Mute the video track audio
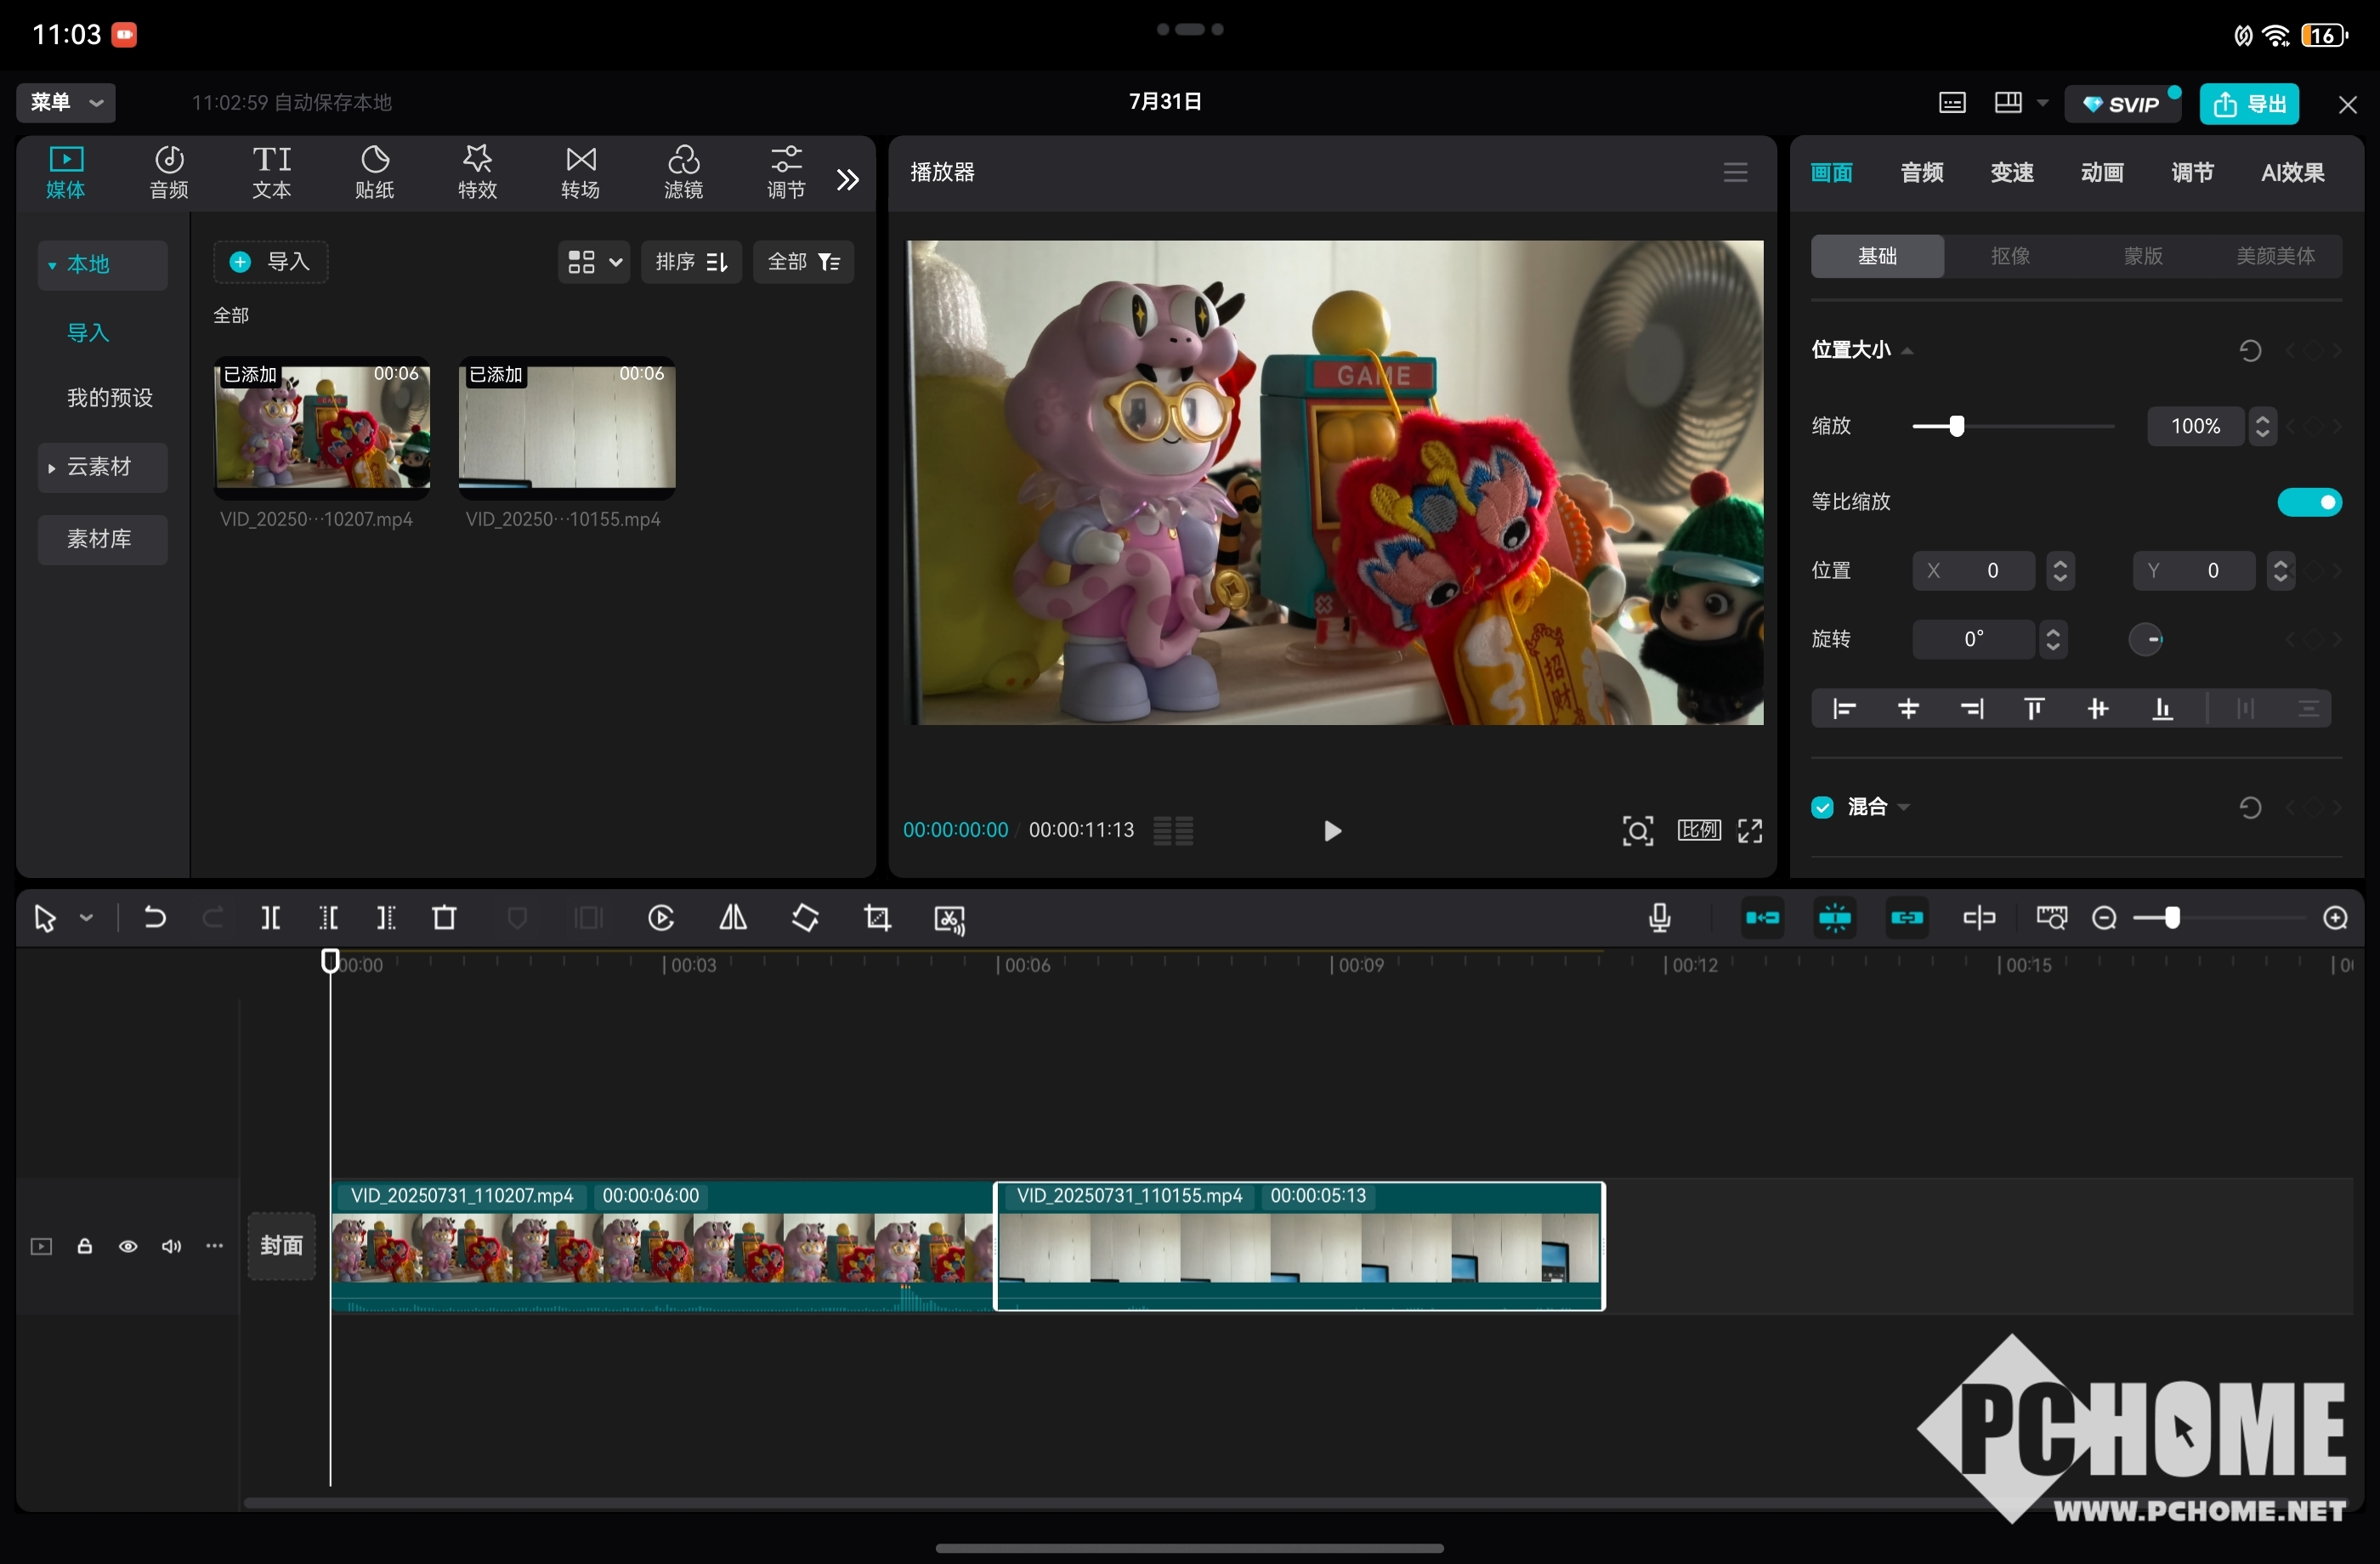The width and height of the screenshot is (2380, 1564). (x=171, y=1246)
